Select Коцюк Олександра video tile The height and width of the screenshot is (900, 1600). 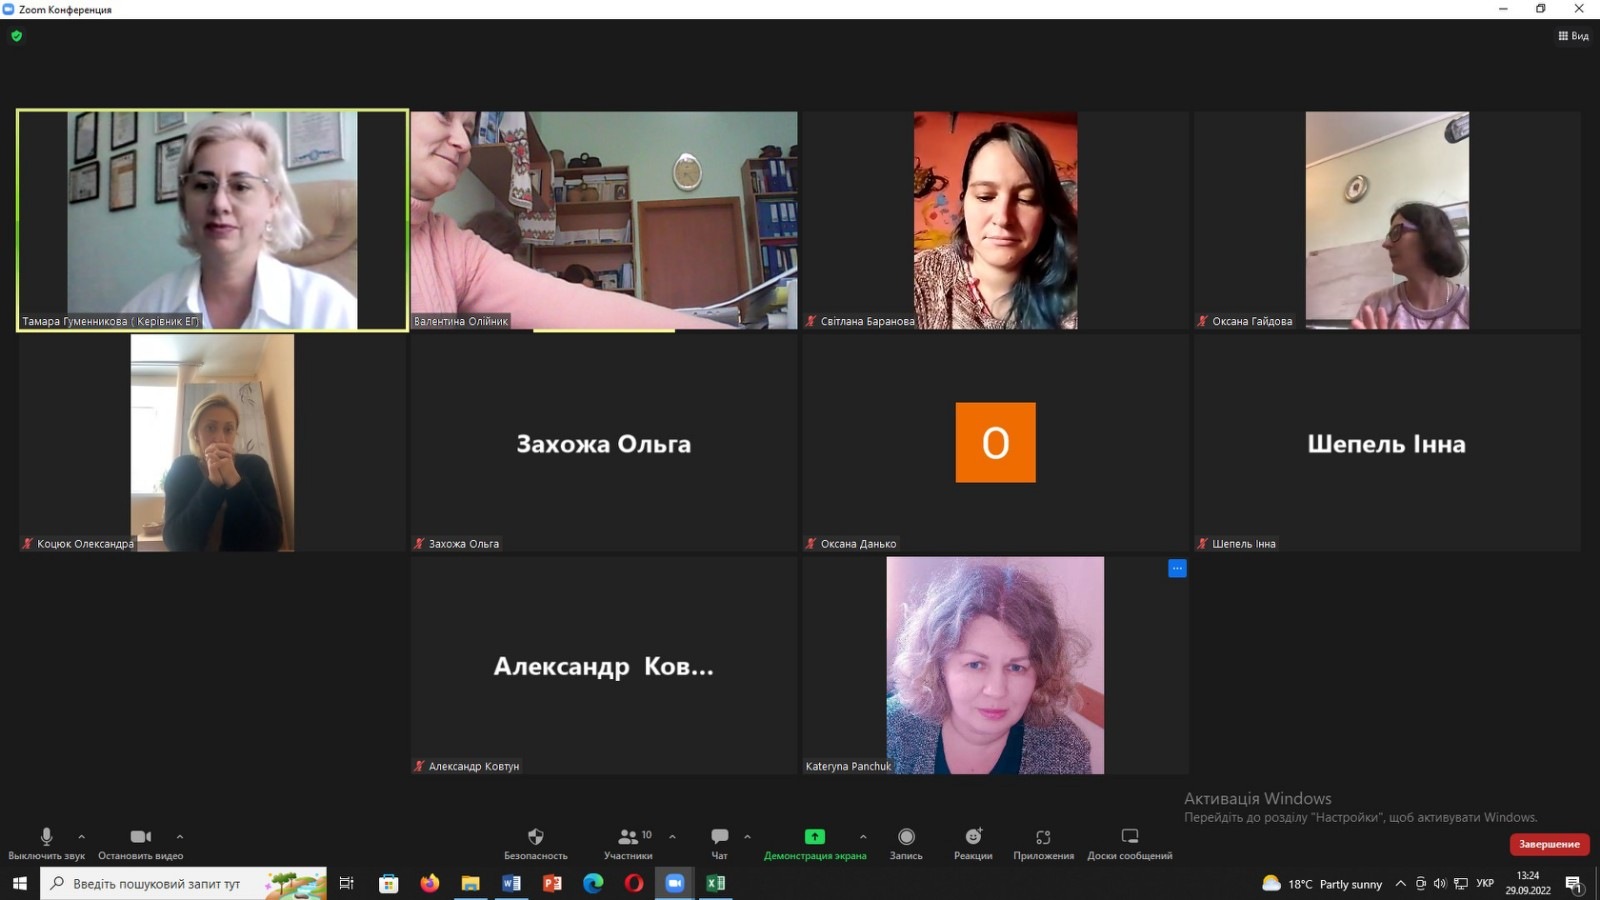coord(212,443)
